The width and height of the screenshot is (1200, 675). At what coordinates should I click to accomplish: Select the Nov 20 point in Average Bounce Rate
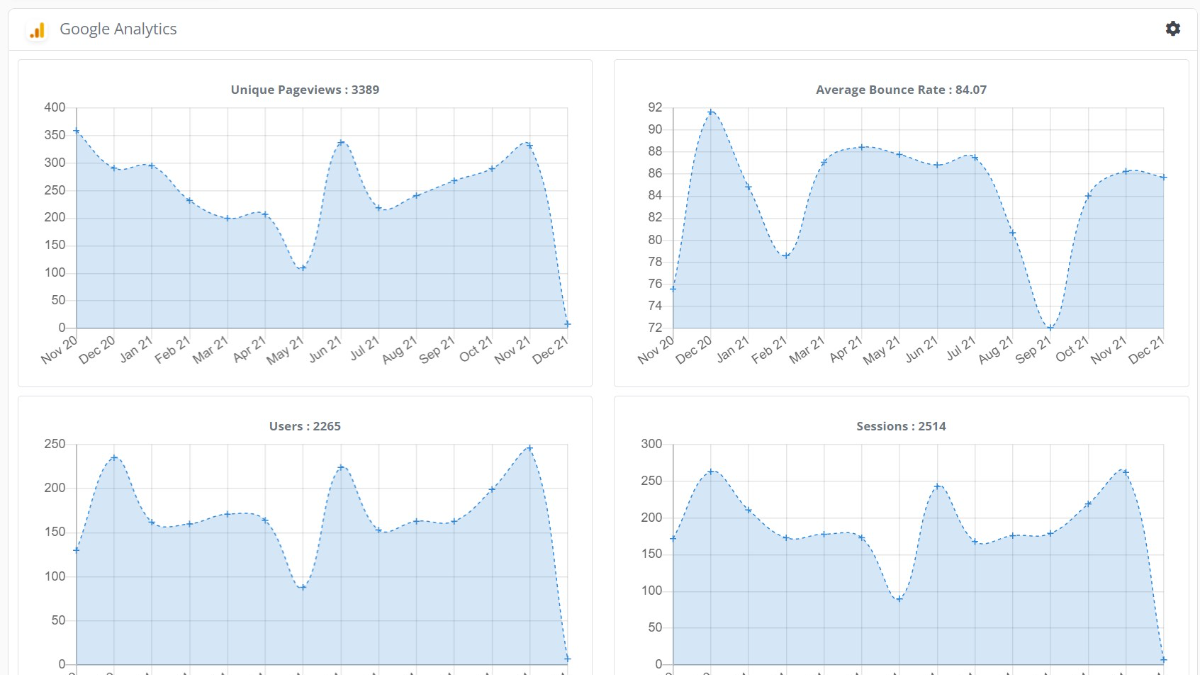coord(673,289)
